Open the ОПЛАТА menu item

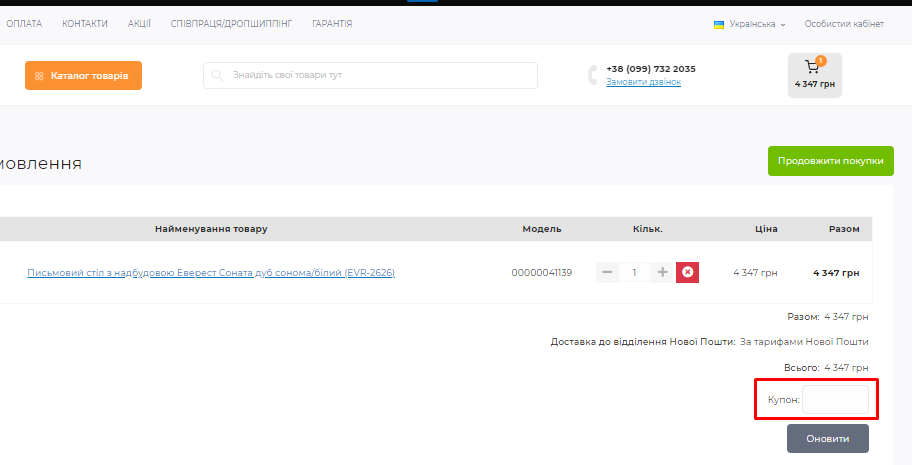pyautogui.click(x=24, y=23)
